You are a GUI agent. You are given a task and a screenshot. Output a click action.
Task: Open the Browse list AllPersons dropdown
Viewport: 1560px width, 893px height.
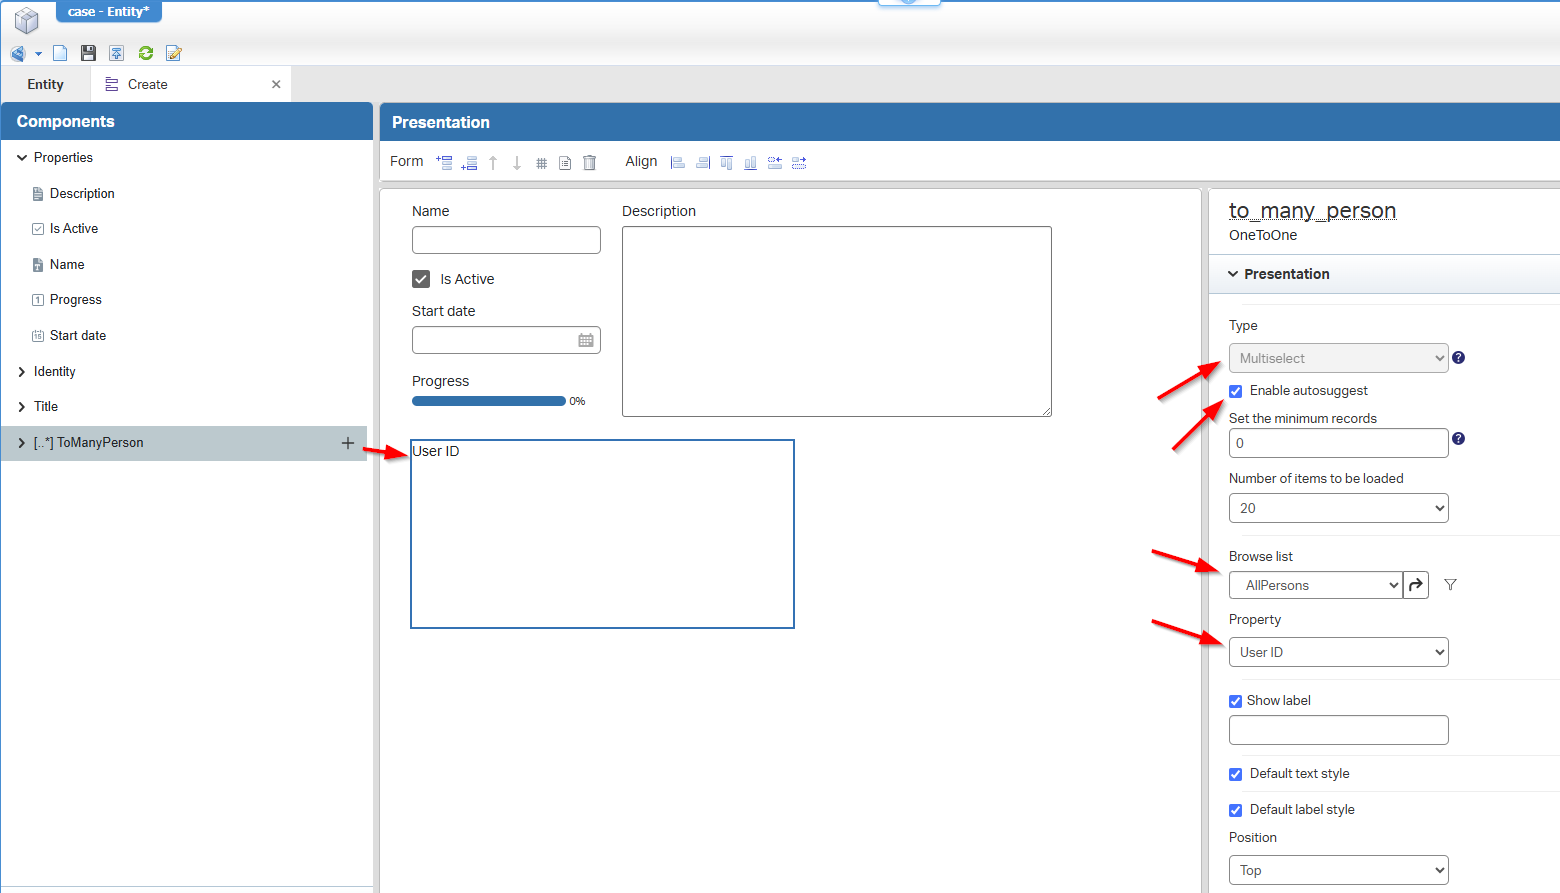(1315, 585)
